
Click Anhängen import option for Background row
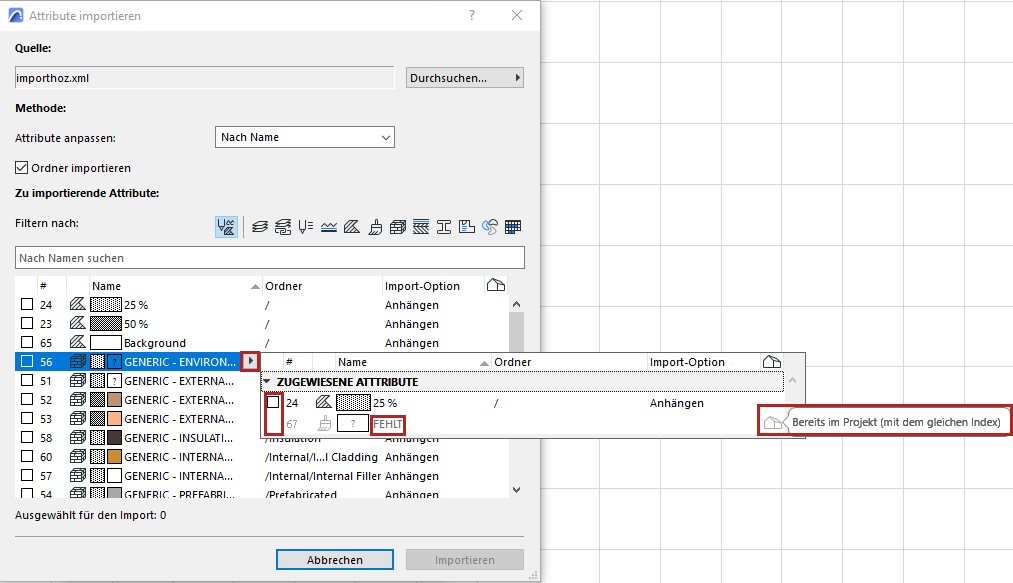[x=412, y=343]
